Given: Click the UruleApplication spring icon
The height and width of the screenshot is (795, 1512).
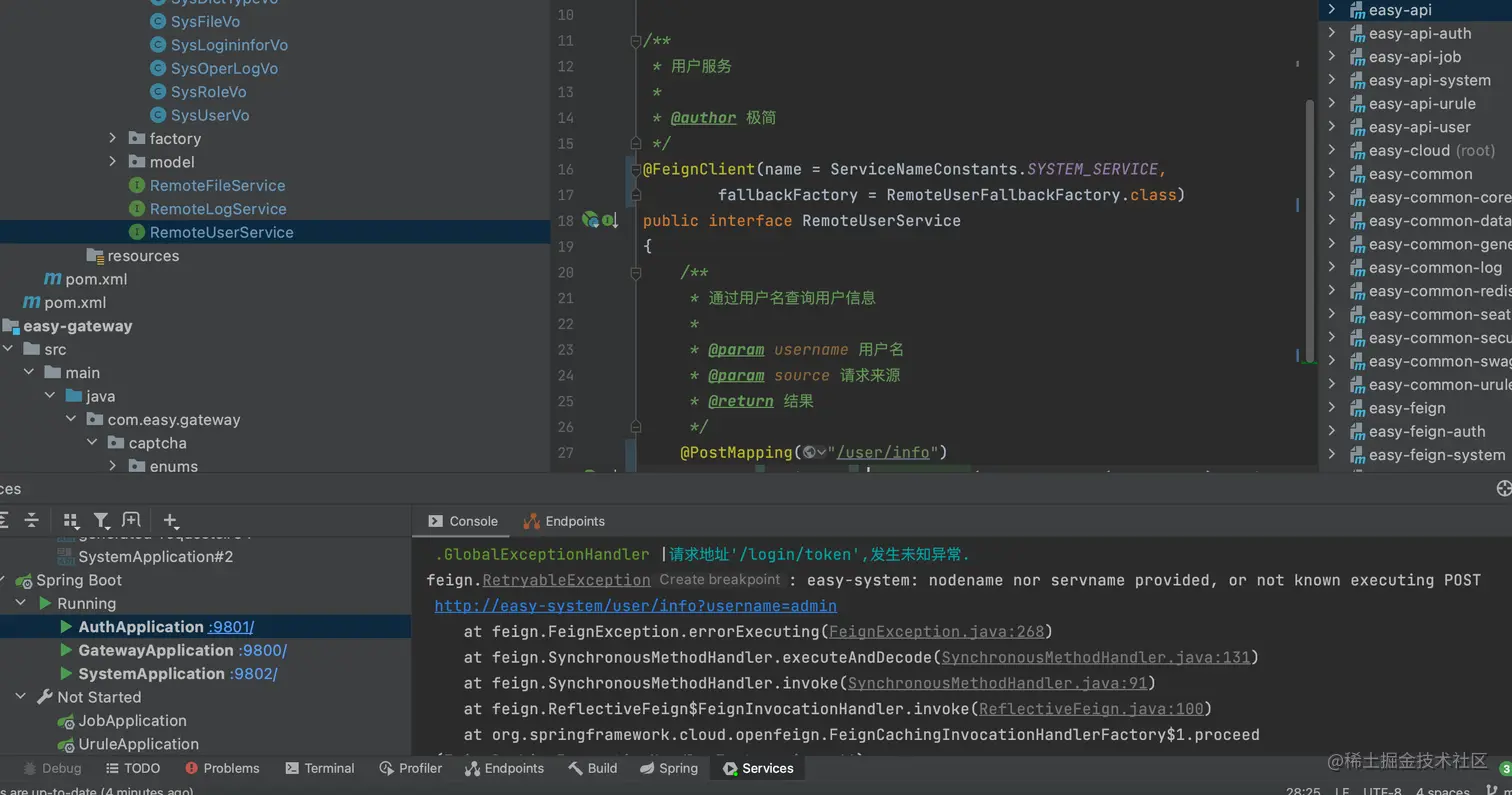Looking at the screenshot, I should (x=66, y=744).
